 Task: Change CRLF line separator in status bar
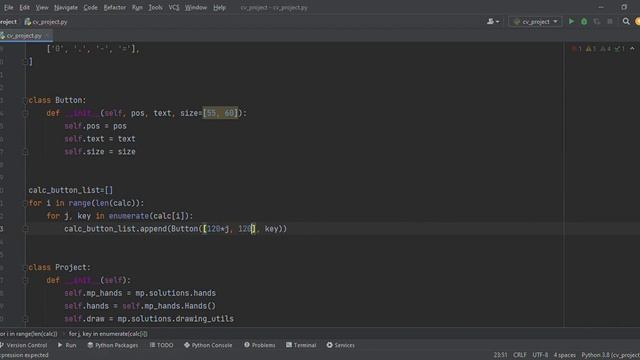click(520, 355)
